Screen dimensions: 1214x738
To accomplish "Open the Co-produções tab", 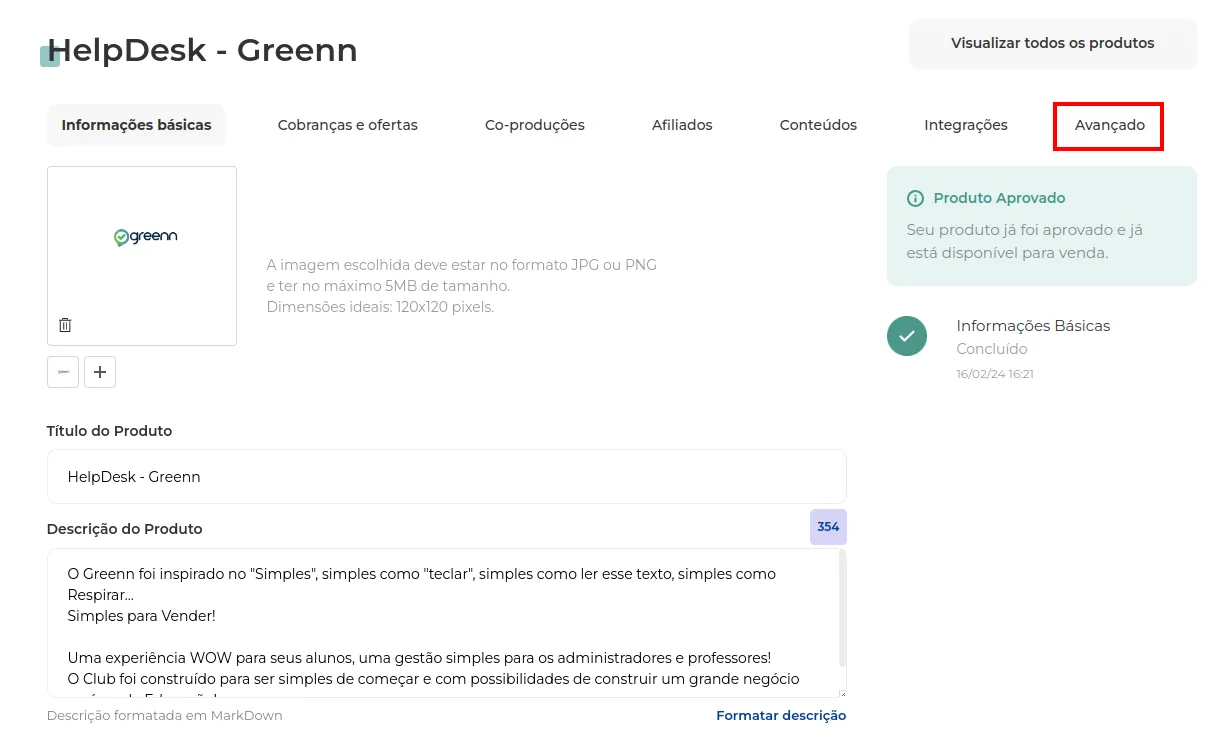I will click(535, 125).
